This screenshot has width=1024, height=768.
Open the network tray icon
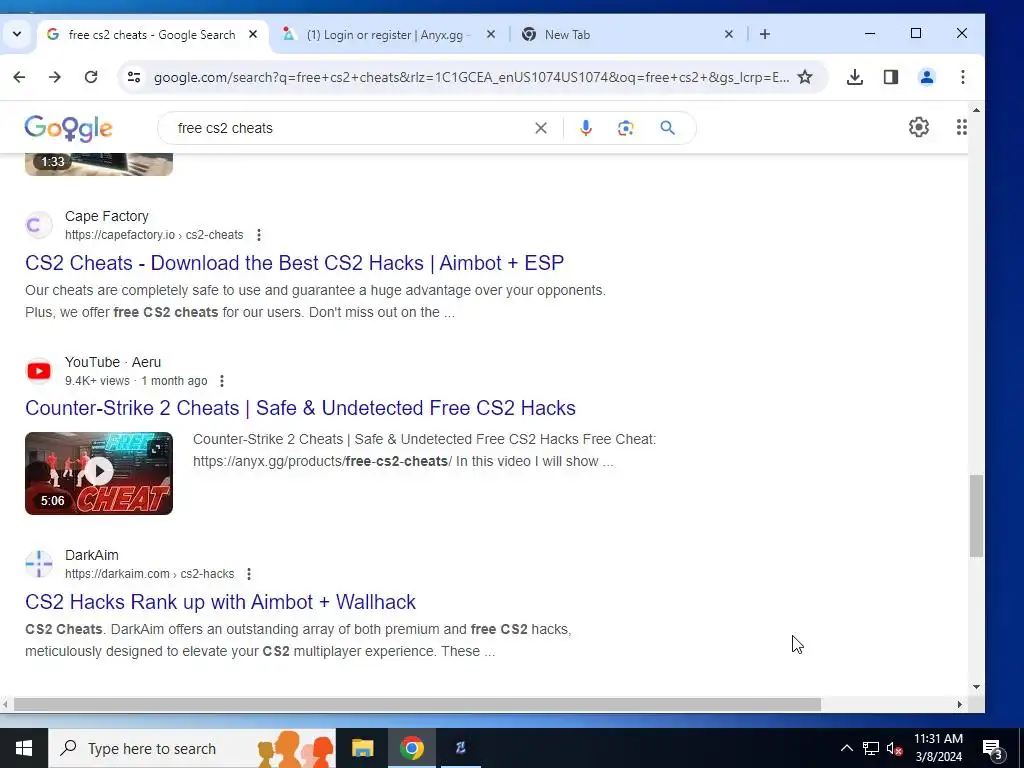pos(871,748)
